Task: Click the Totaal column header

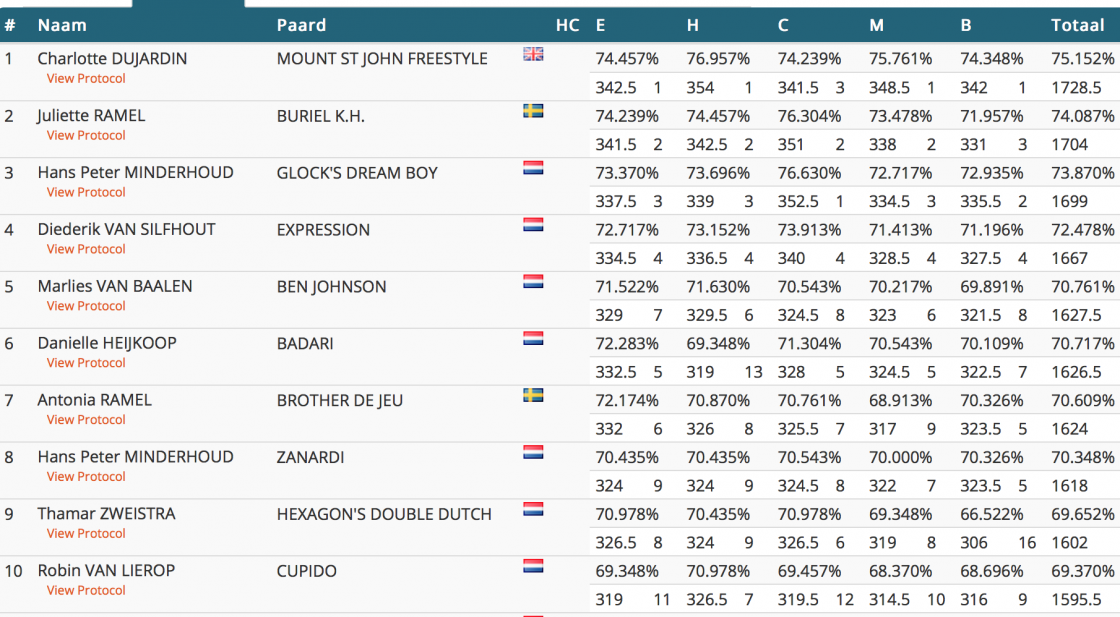Action: 1077,25
